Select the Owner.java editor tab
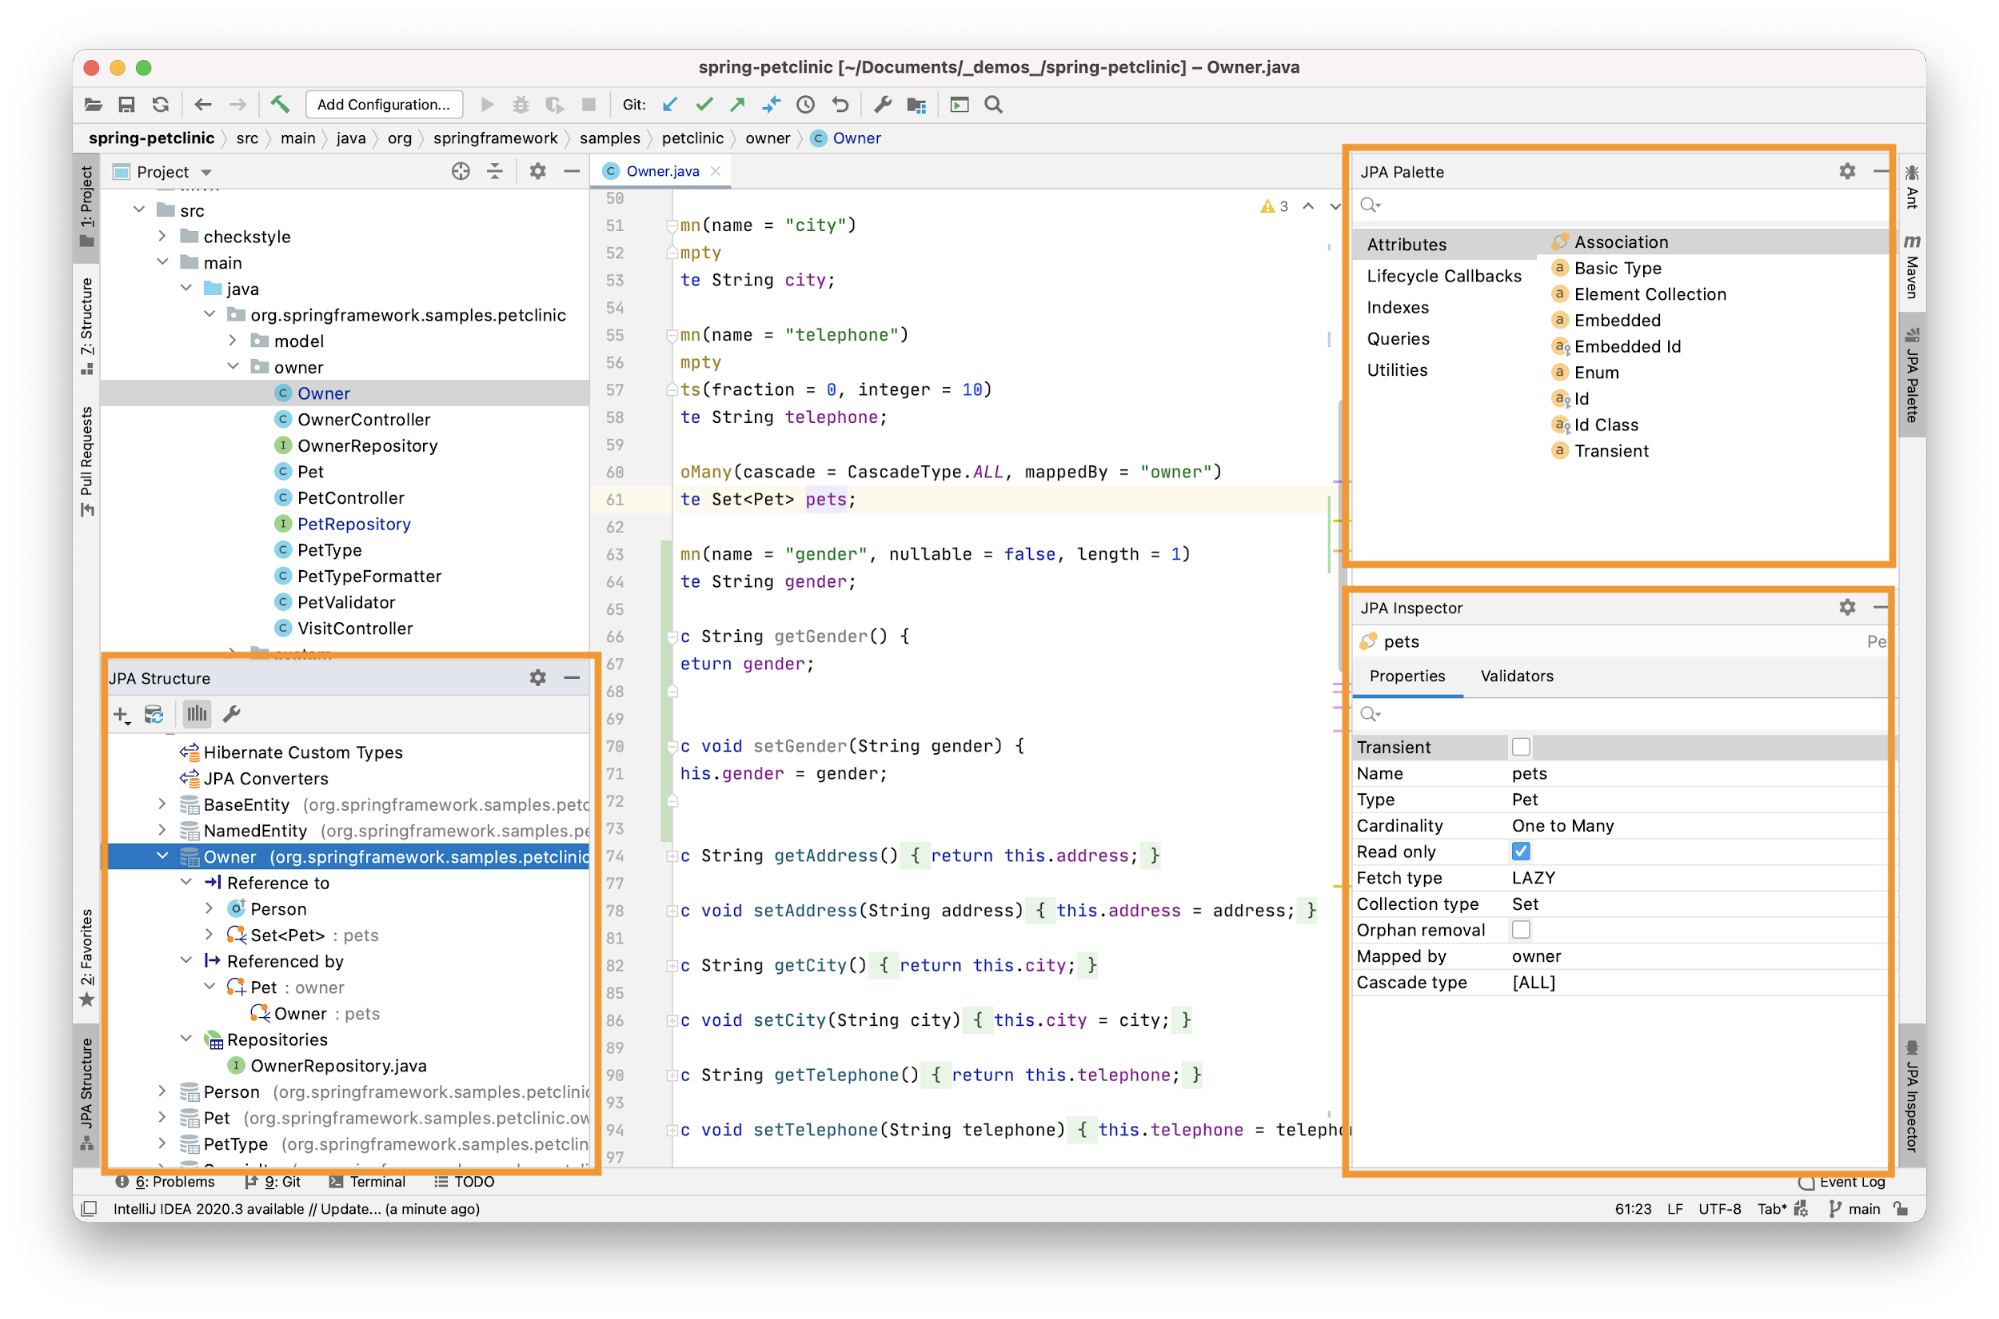Viewport: 1999px width, 1319px height. point(662,171)
